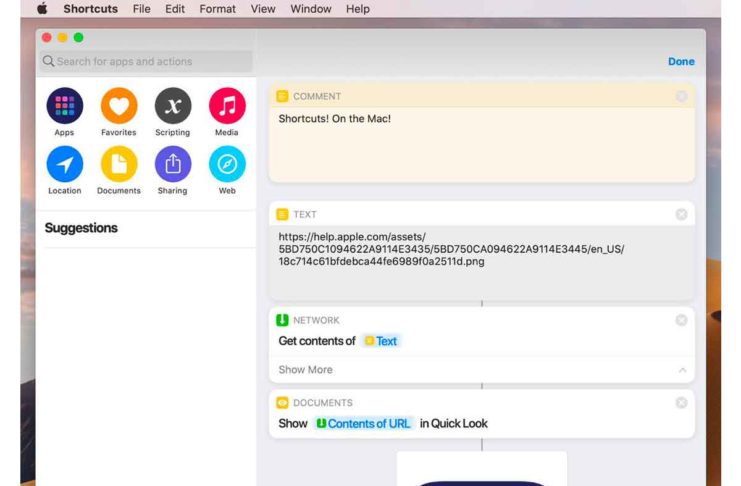Click the Network action's green icon

pos(282,321)
